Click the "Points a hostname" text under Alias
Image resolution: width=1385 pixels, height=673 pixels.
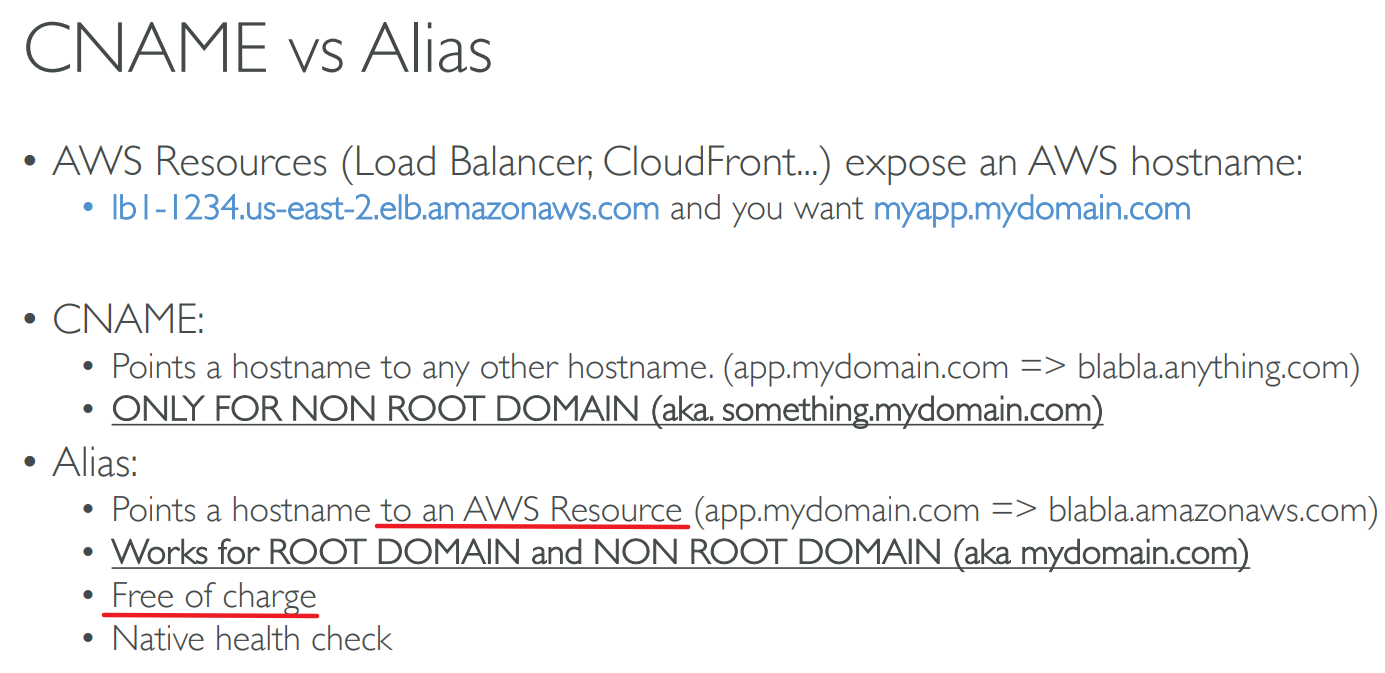tap(240, 511)
